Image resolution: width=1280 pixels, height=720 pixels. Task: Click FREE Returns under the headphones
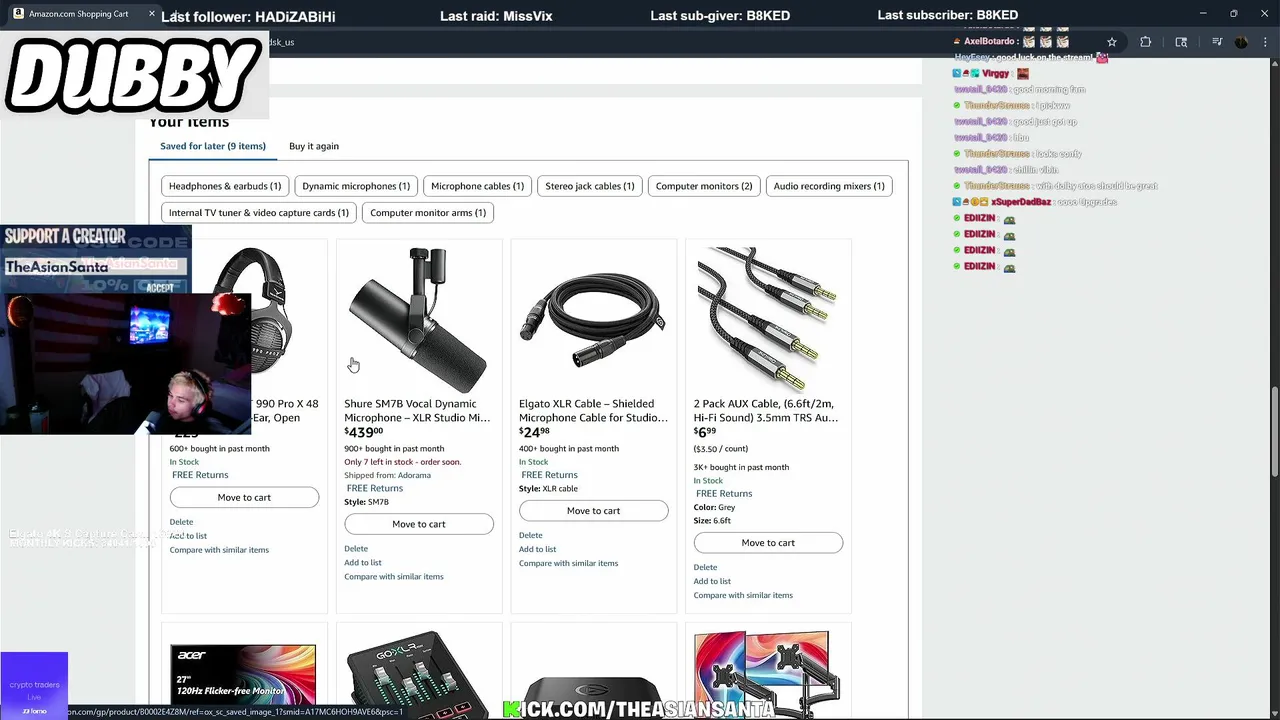[x=200, y=475]
